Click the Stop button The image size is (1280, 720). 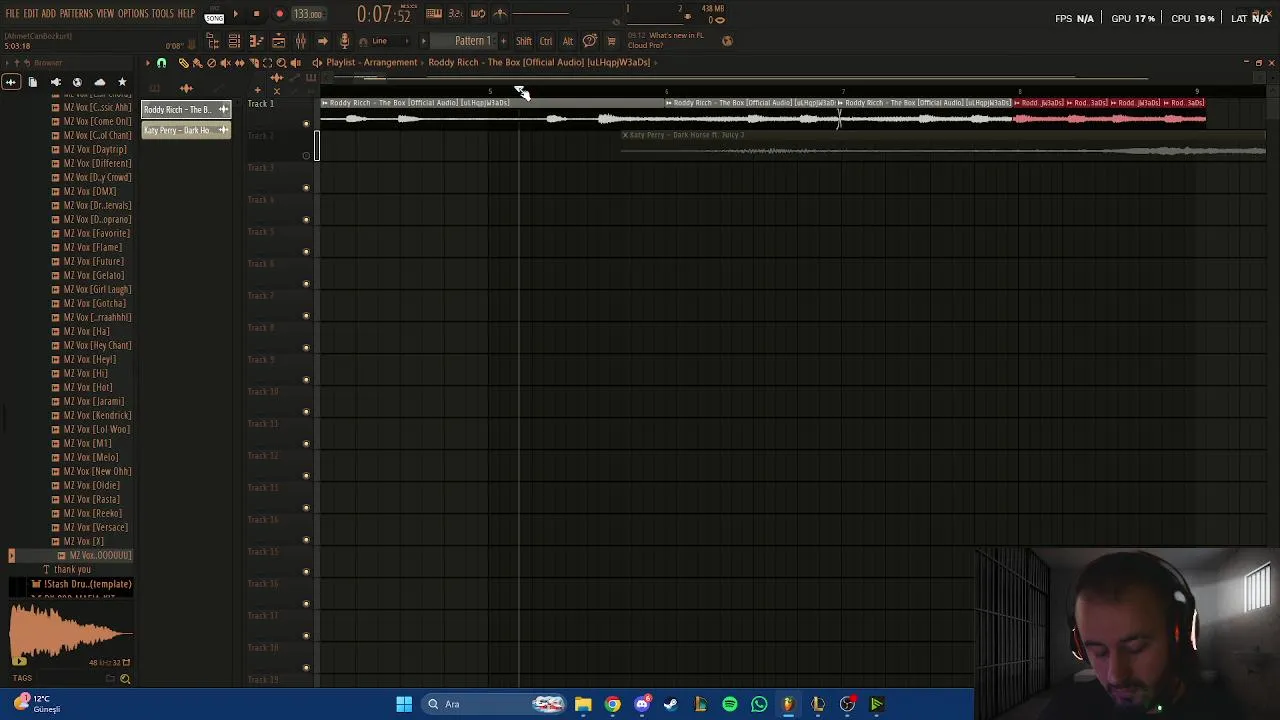click(256, 14)
